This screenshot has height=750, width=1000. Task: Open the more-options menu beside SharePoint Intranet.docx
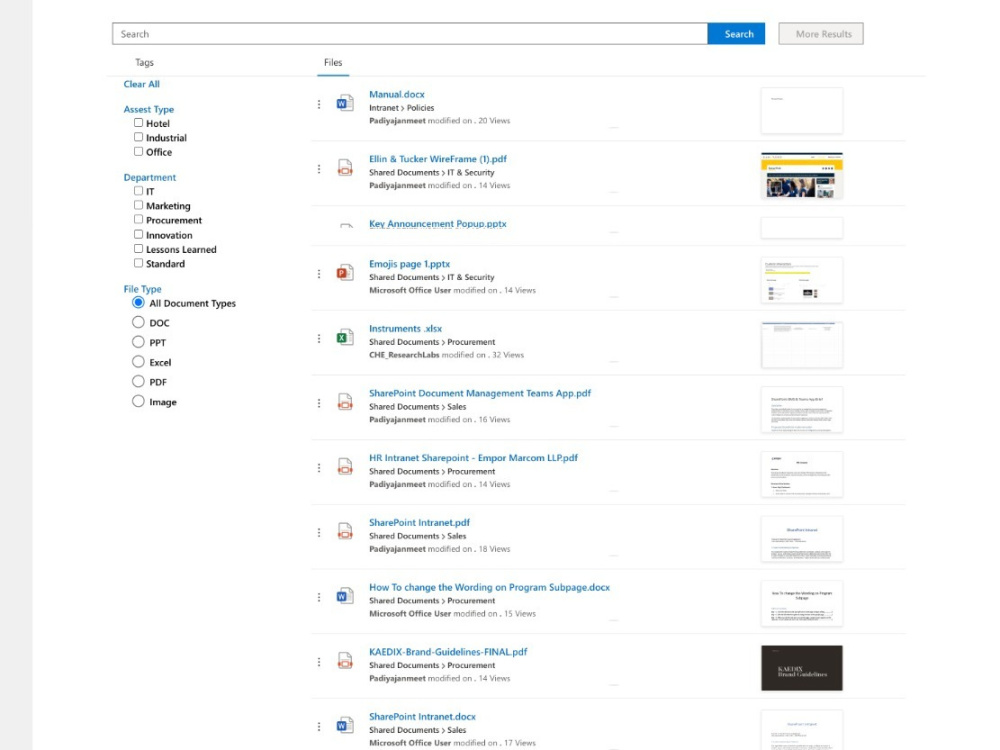[319, 727]
